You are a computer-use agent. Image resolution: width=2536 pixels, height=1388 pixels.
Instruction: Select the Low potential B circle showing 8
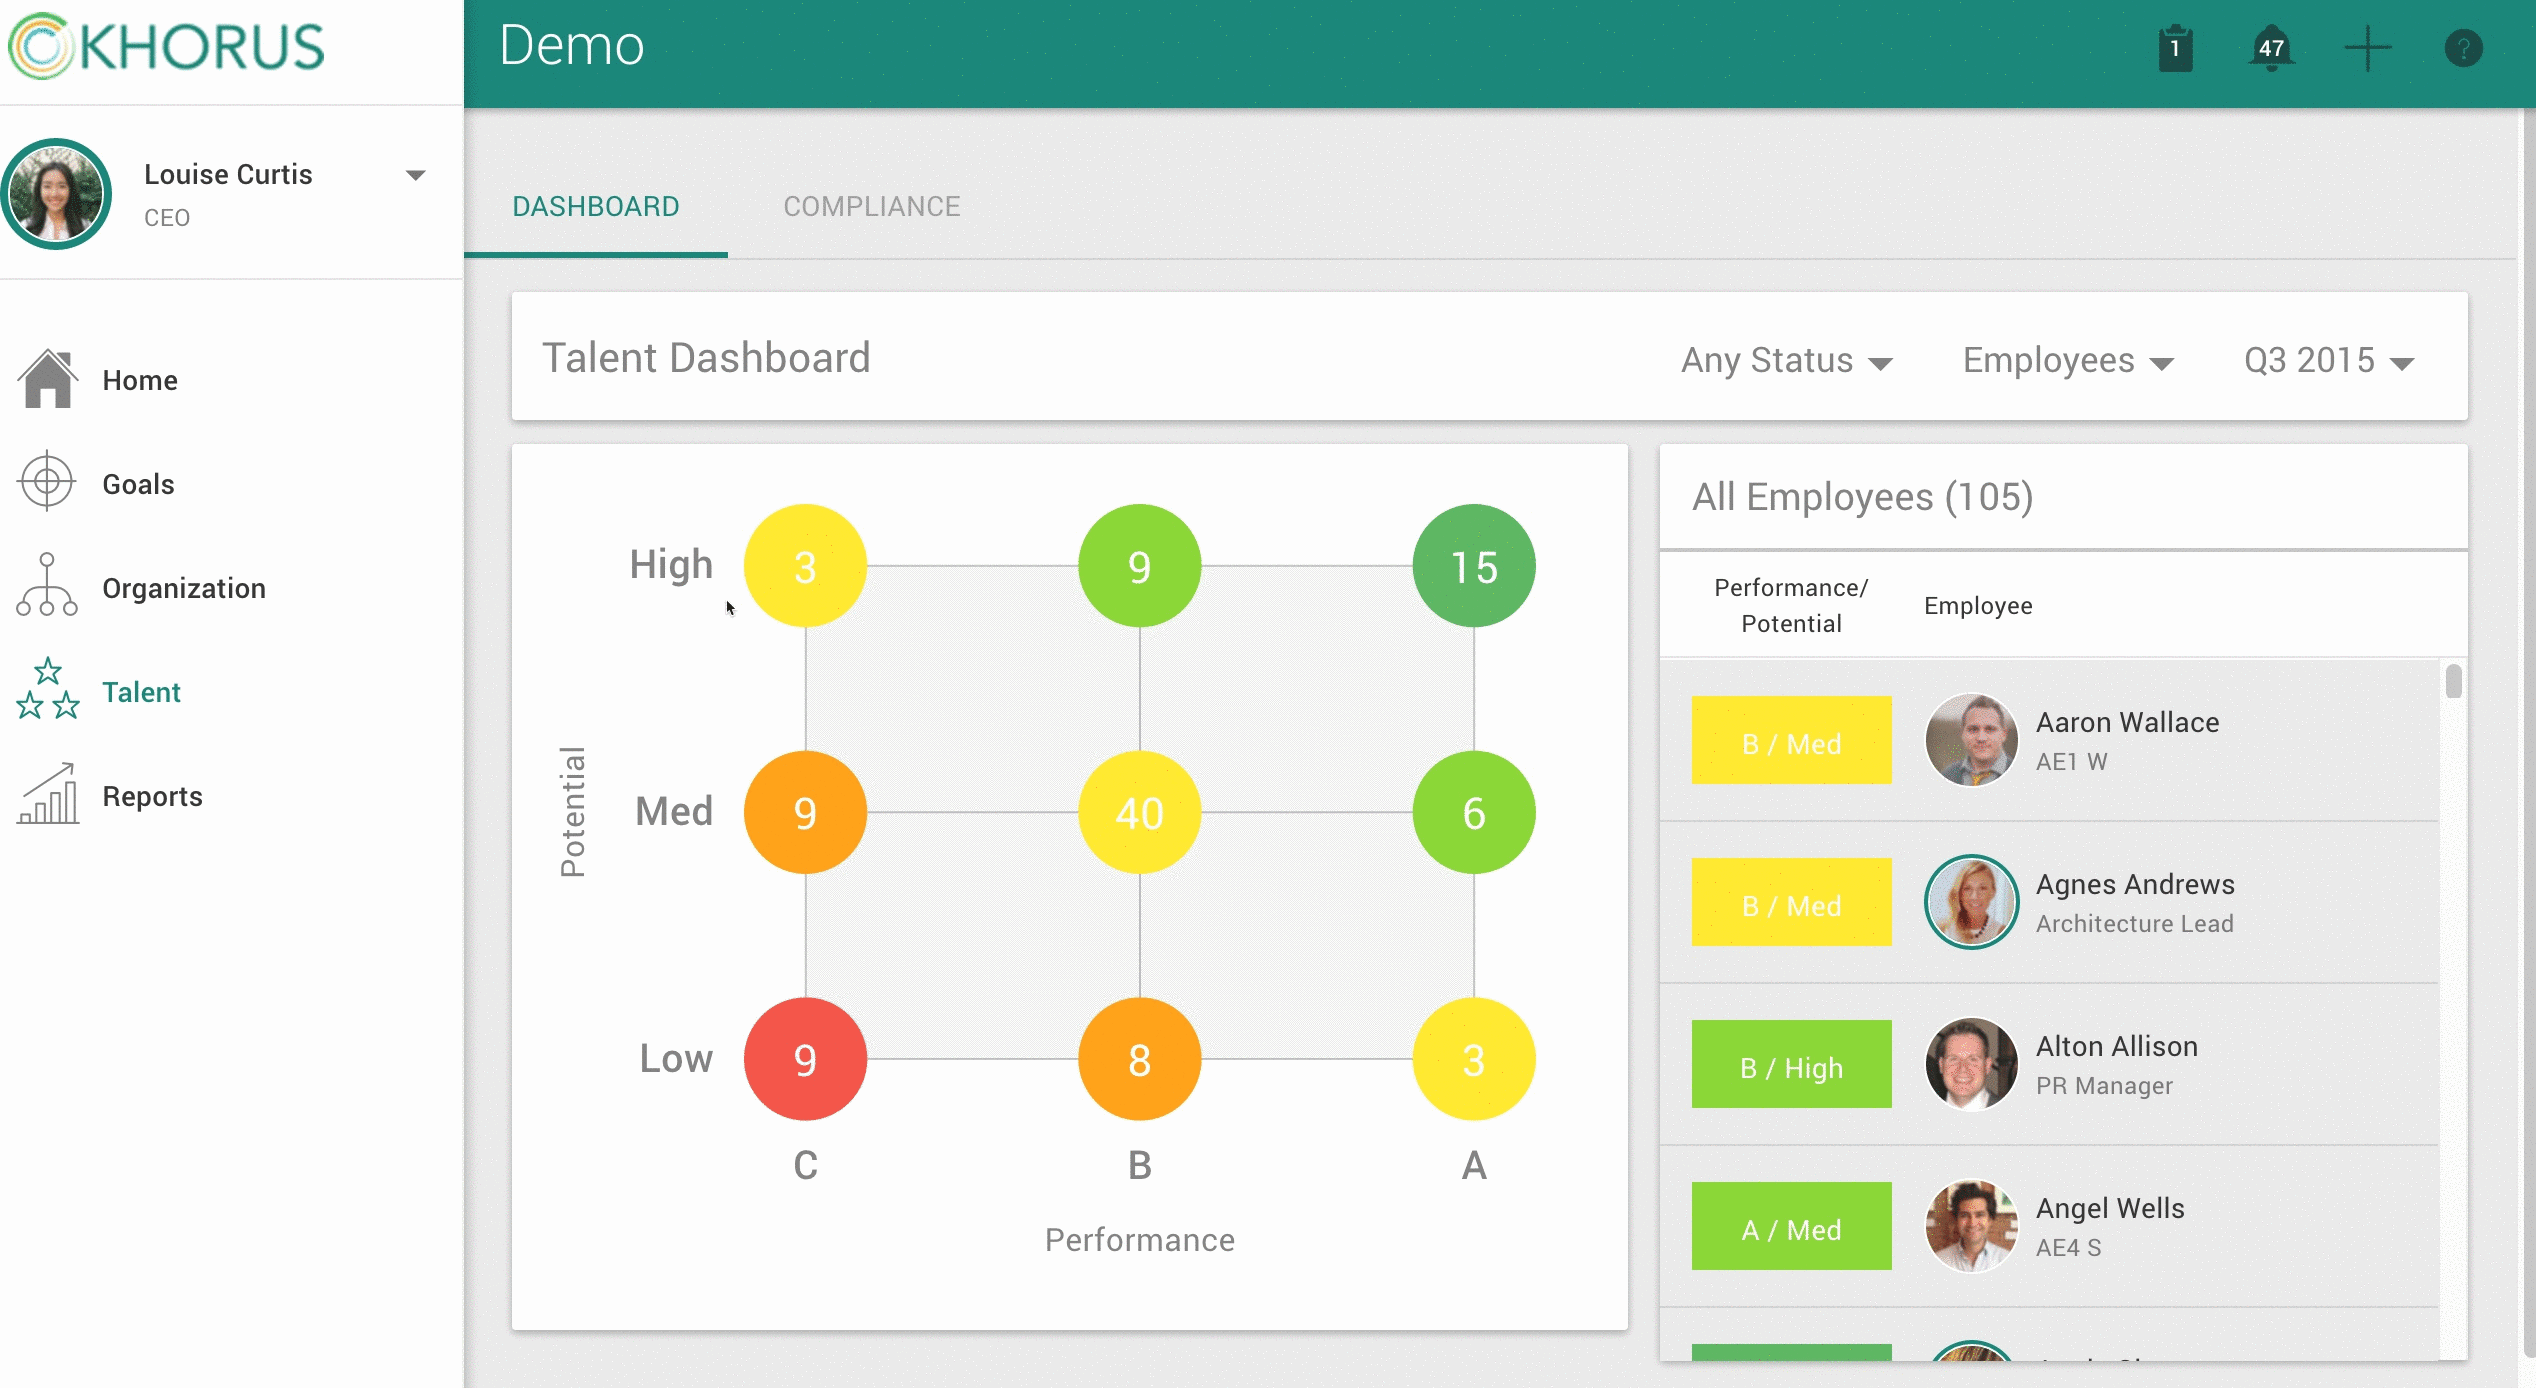pos(1139,1059)
